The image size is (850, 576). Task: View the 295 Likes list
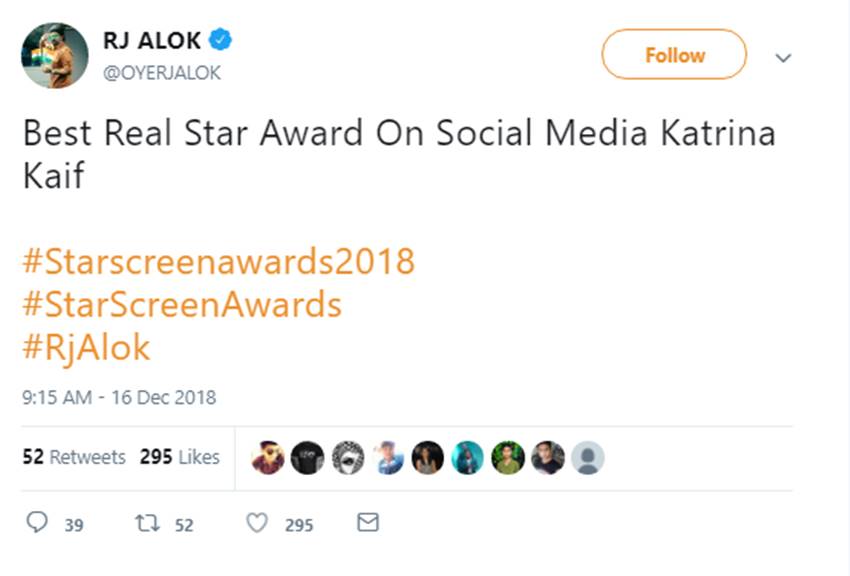180,457
